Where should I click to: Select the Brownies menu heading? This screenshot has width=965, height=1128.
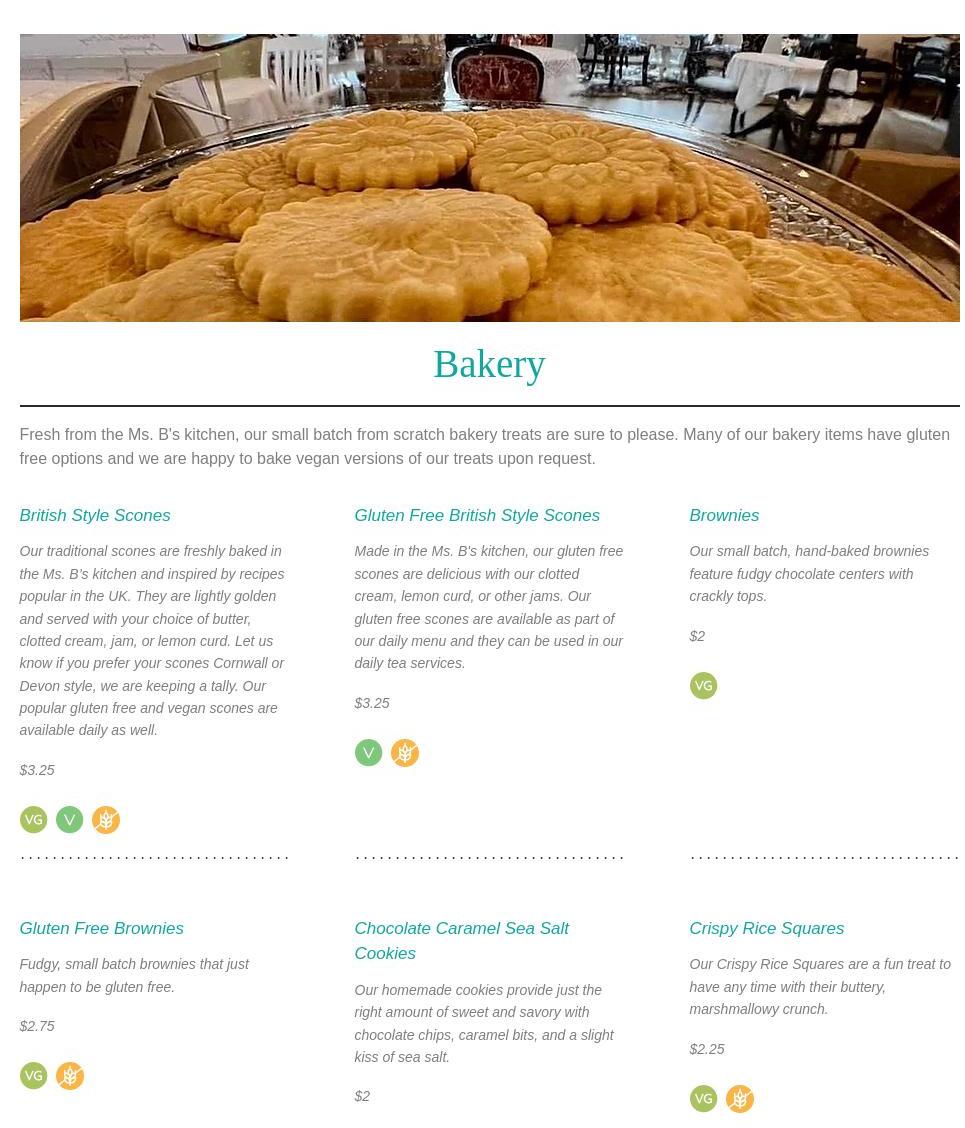724,515
